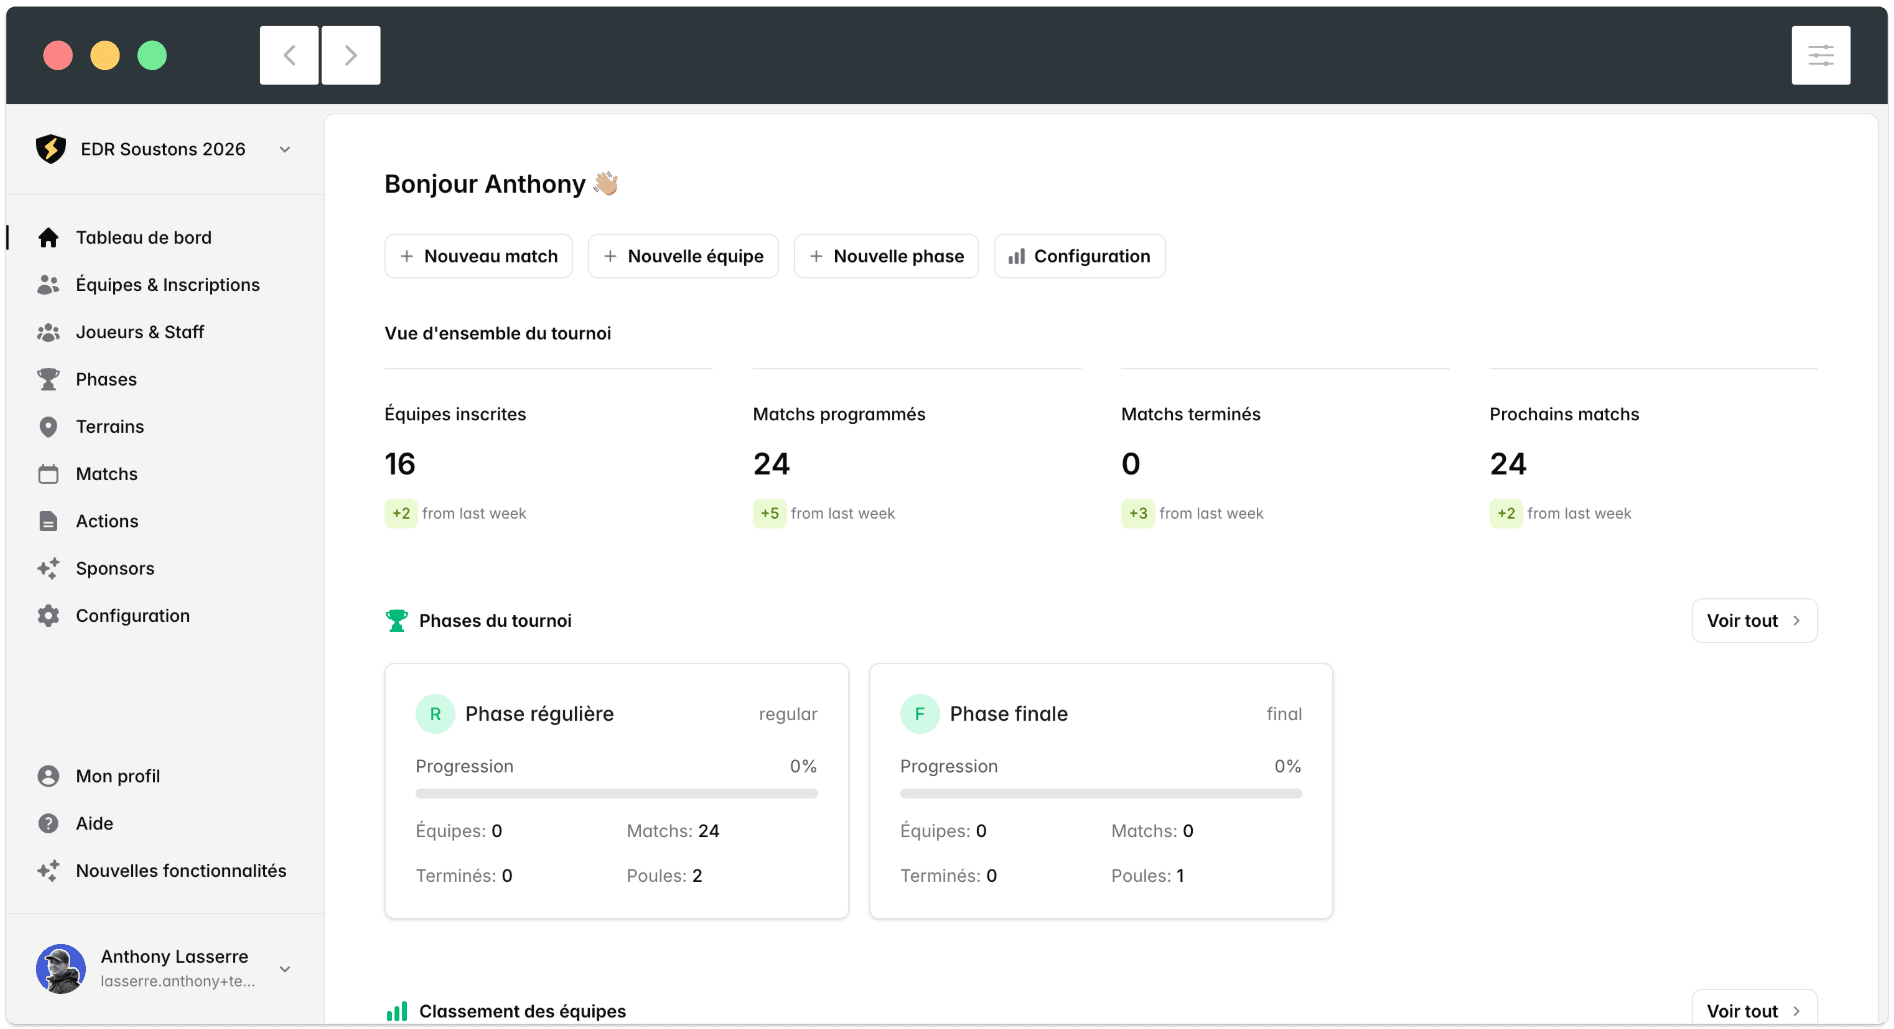Expand the EDR Soustons 2026 tournament dropdown
Screen dimensions: 1894x1029
pyautogui.click(x=285, y=150)
